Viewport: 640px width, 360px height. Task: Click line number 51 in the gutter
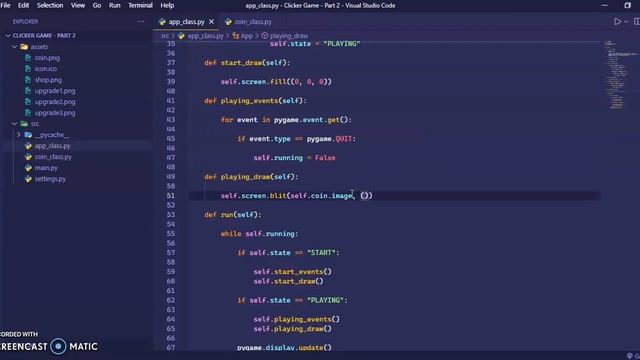pyautogui.click(x=171, y=196)
